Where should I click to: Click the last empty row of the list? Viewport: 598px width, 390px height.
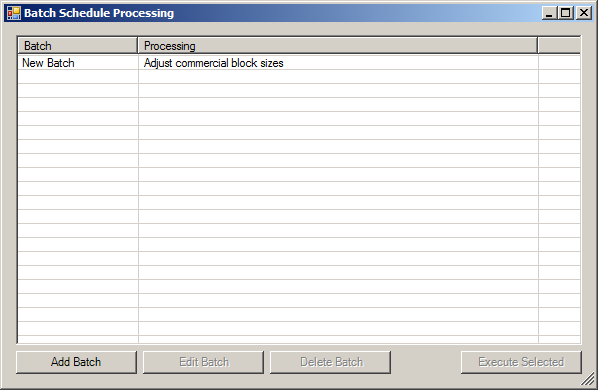point(299,329)
